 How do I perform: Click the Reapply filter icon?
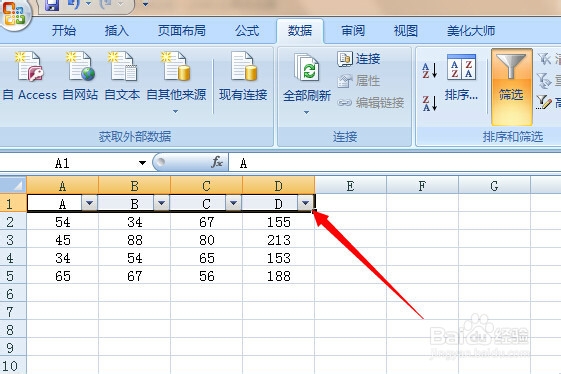[544, 81]
